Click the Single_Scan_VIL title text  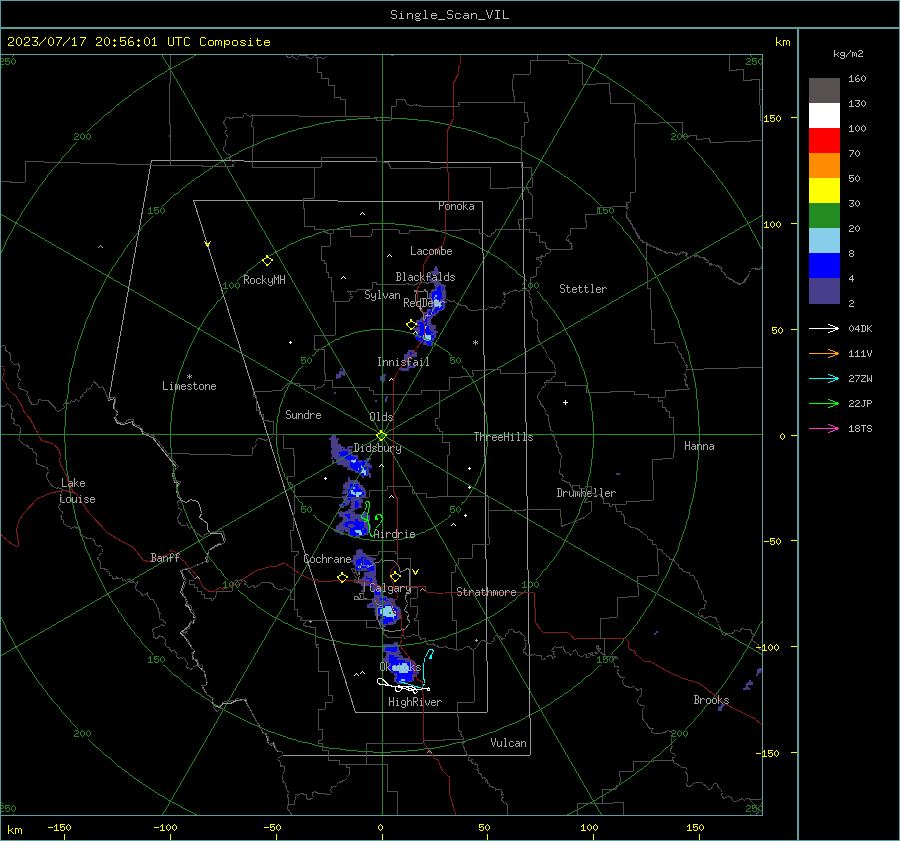pyautogui.click(x=449, y=15)
